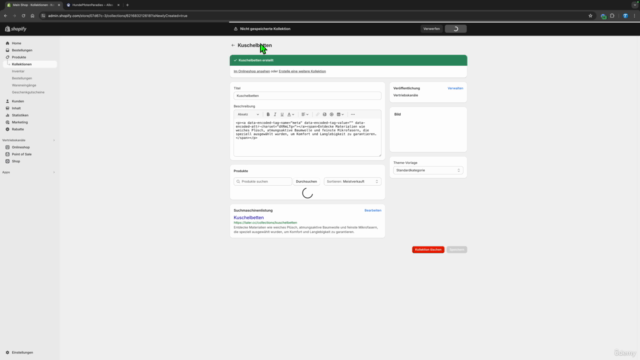Open the Standardkategorie theme template dropdown
Screen dimensions: 640x360
(x=428, y=170)
